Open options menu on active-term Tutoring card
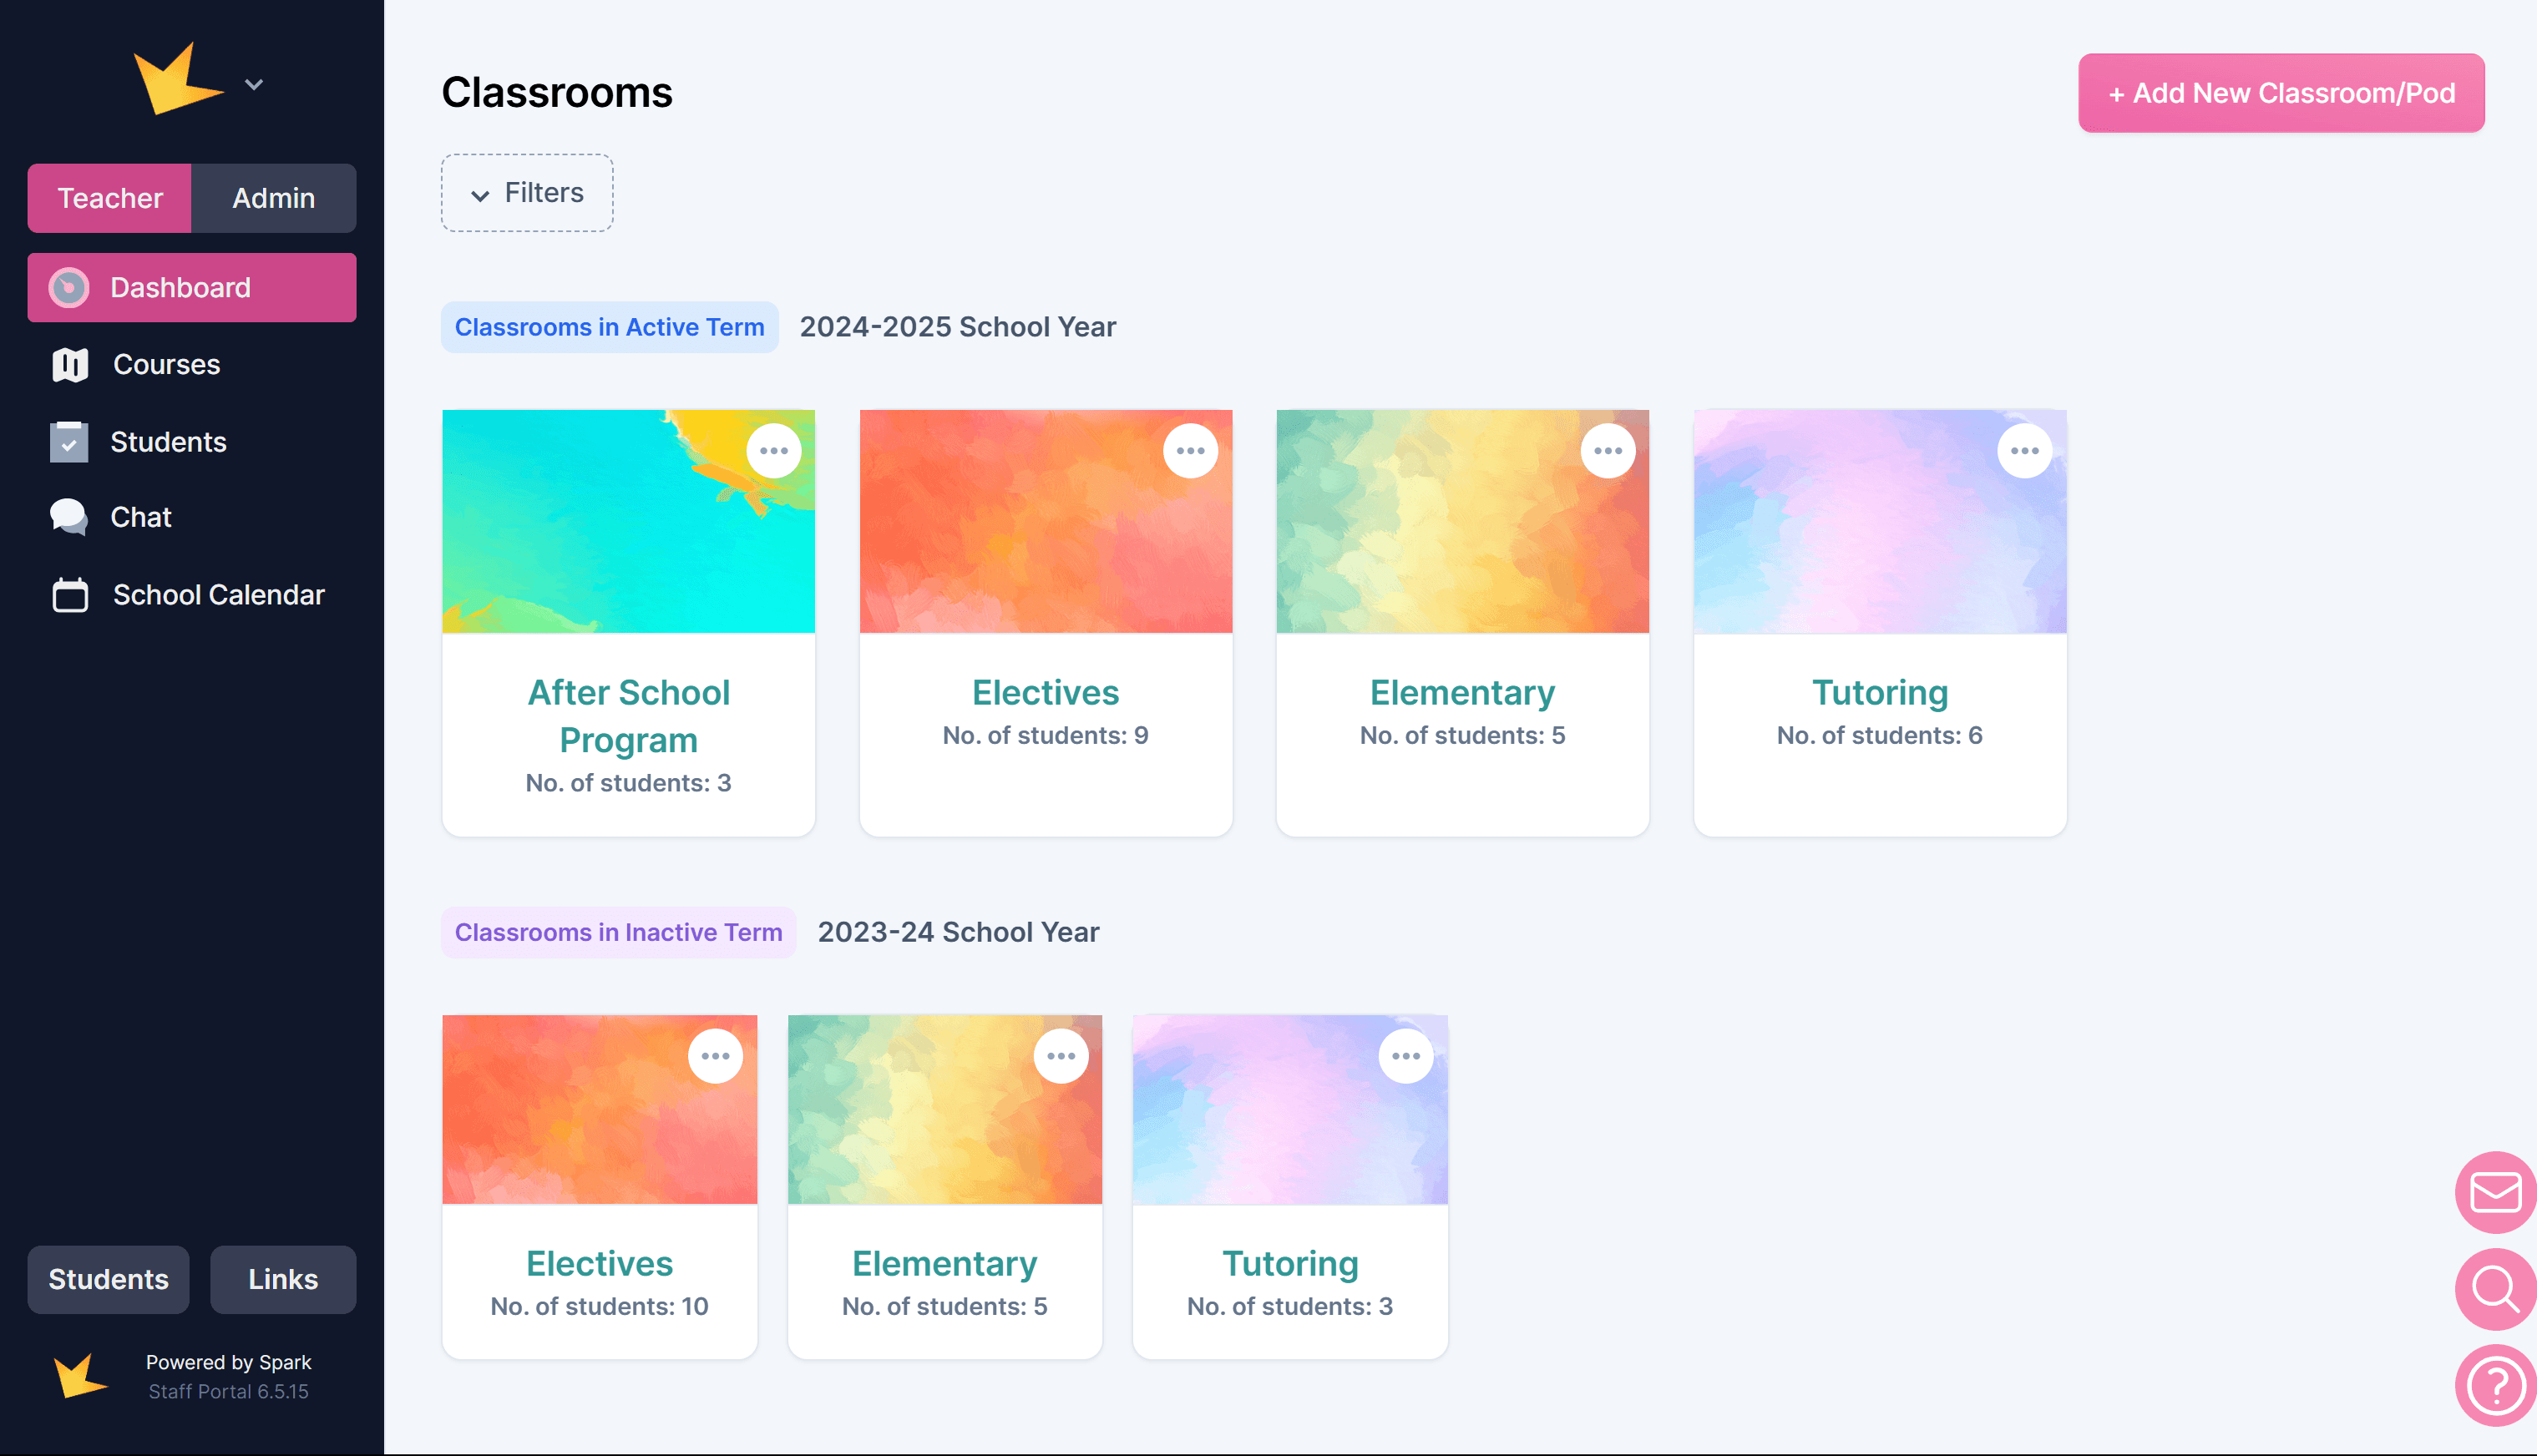The width and height of the screenshot is (2537, 1456). [x=2024, y=451]
